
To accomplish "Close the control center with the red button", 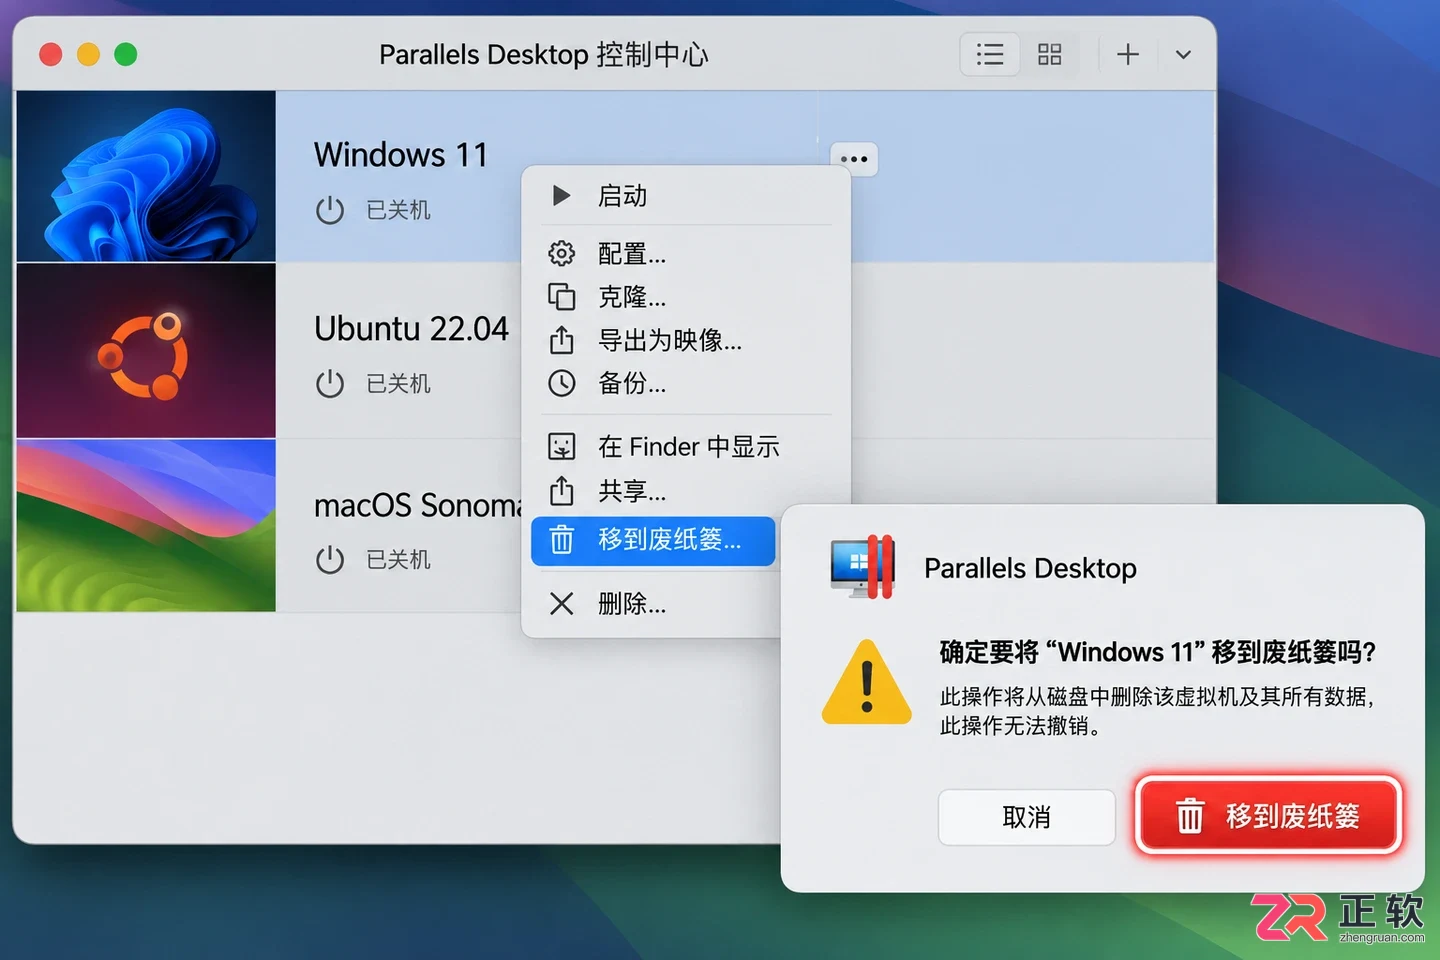I will 51,54.
